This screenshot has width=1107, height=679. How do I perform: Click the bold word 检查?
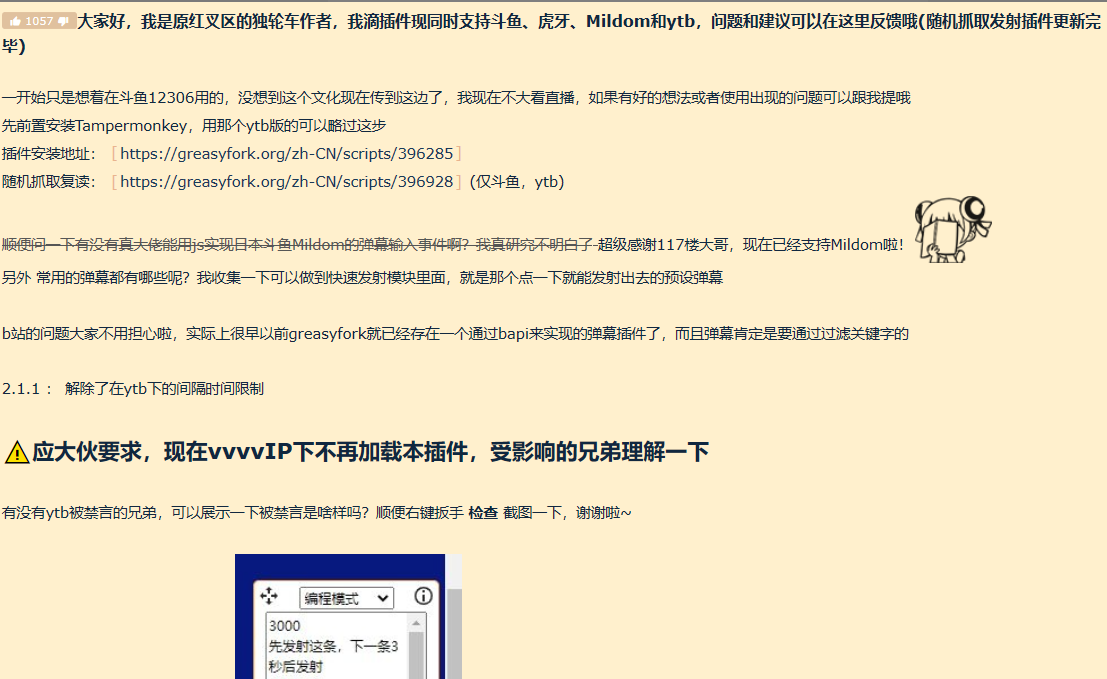tap(483, 512)
